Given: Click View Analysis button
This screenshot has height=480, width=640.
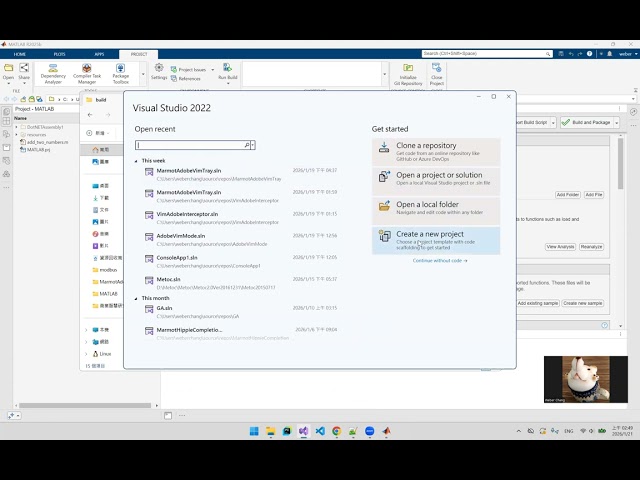Looking at the screenshot, I should click(560, 247).
